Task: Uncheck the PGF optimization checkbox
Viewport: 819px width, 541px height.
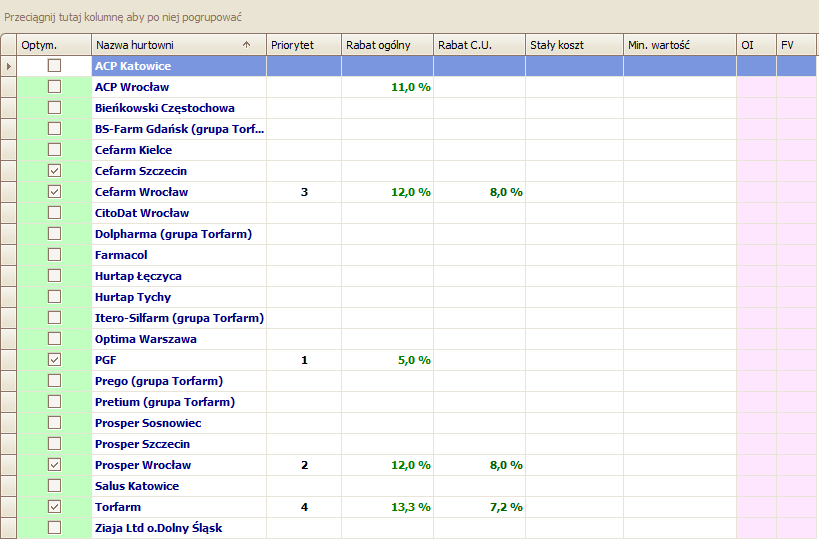Action: (x=55, y=360)
